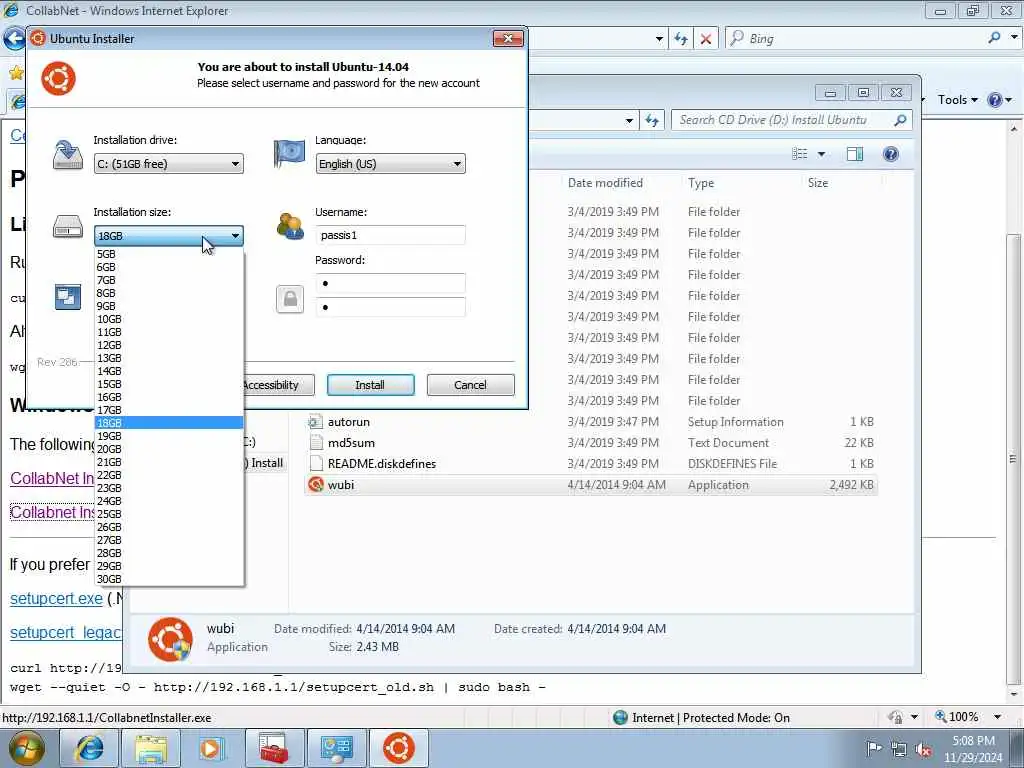Pick 20GB from the size dropdown list
This screenshot has height=768, width=1024.
pos(168,449)
